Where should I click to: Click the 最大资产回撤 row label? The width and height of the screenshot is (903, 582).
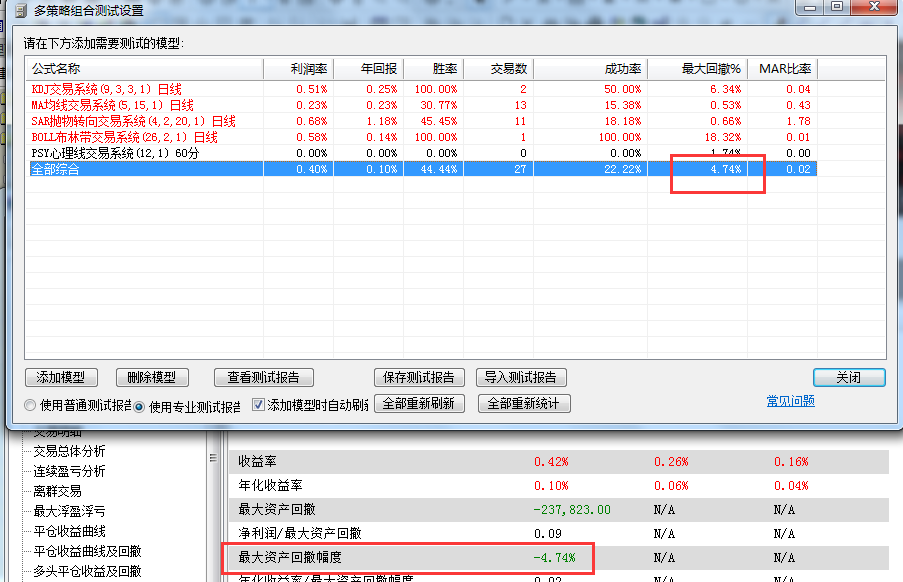276,509
